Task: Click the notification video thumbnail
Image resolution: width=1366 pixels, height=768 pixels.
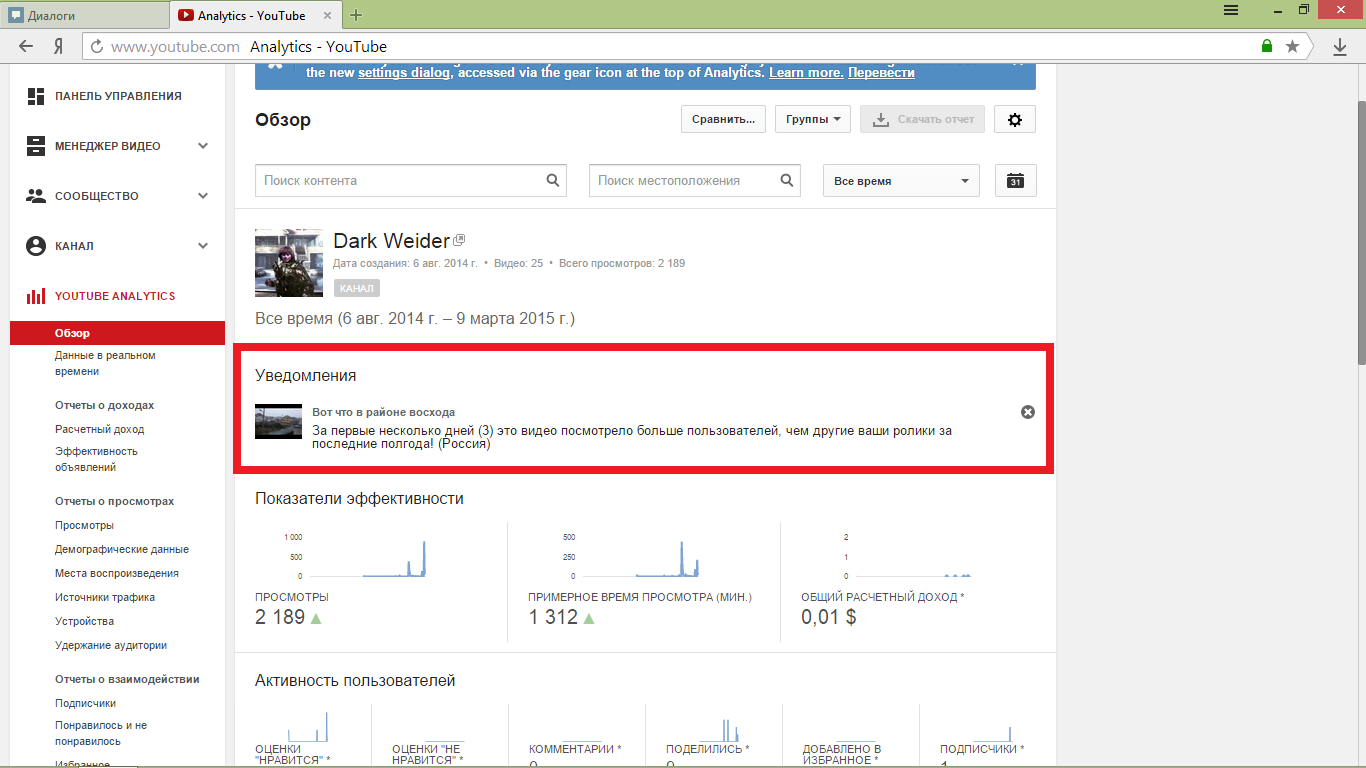Action: click(x=279, y=421)
